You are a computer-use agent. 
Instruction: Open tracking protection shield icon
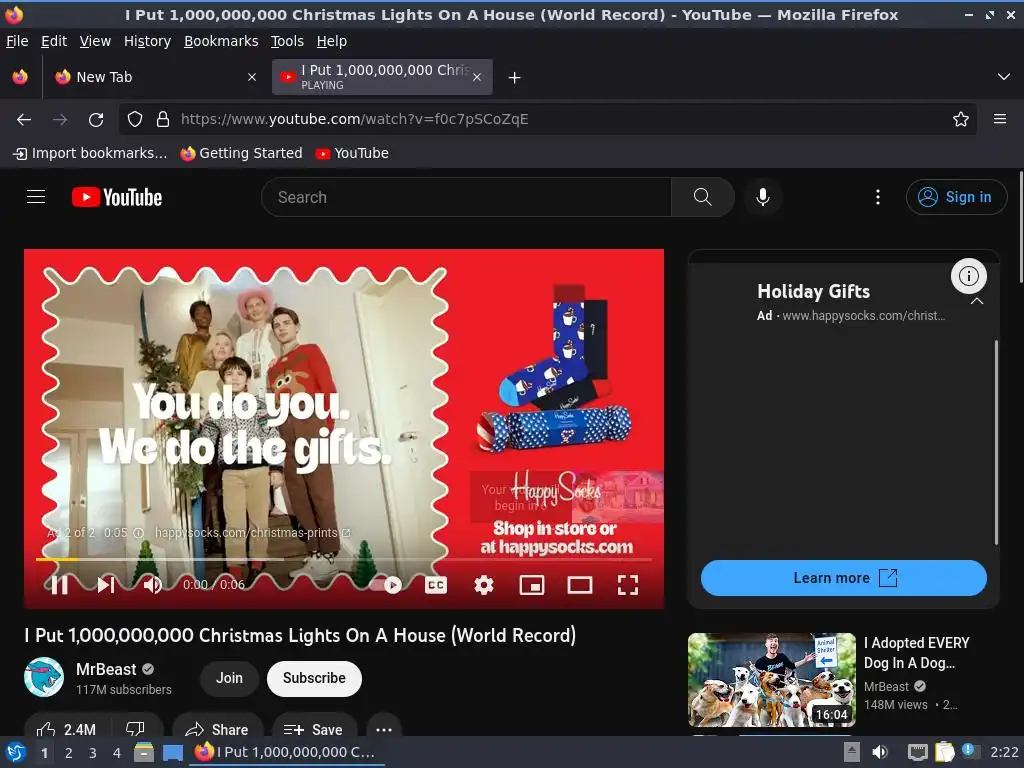click(x=135, y=119)
